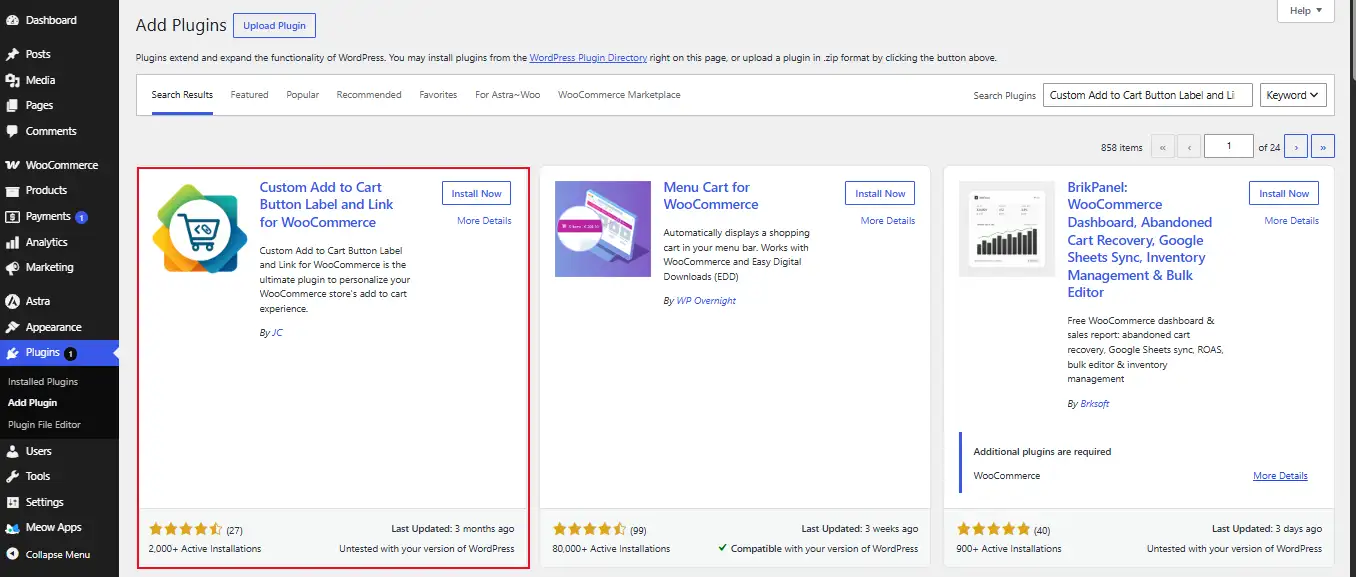View More Details for Custom Add to Cart

(x=484, y=221)
